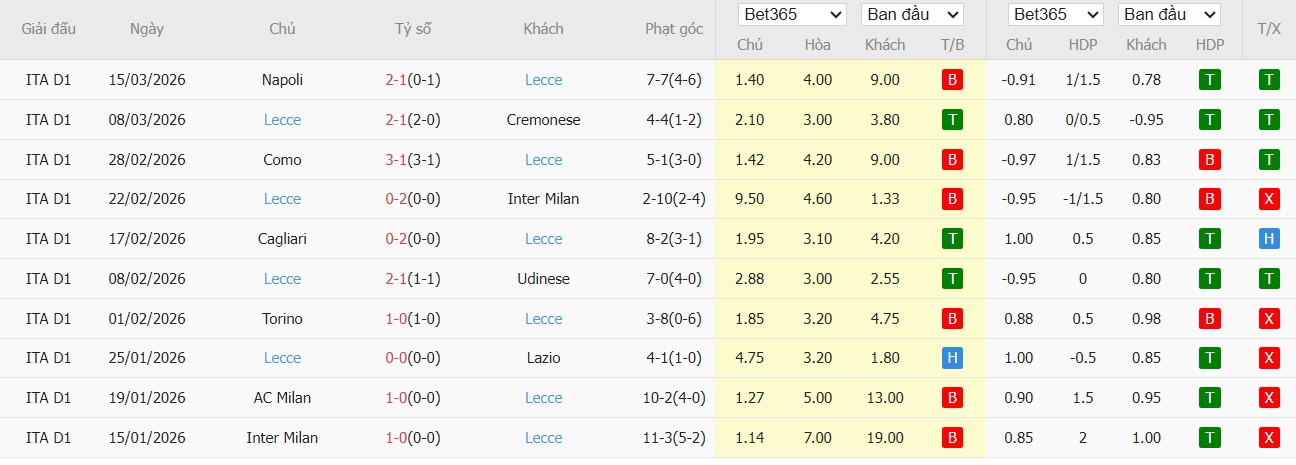Click red B badge in Napoli match row
This screenshot has height=465, width=1296.
pyautogui.click(x=952, y=80)
